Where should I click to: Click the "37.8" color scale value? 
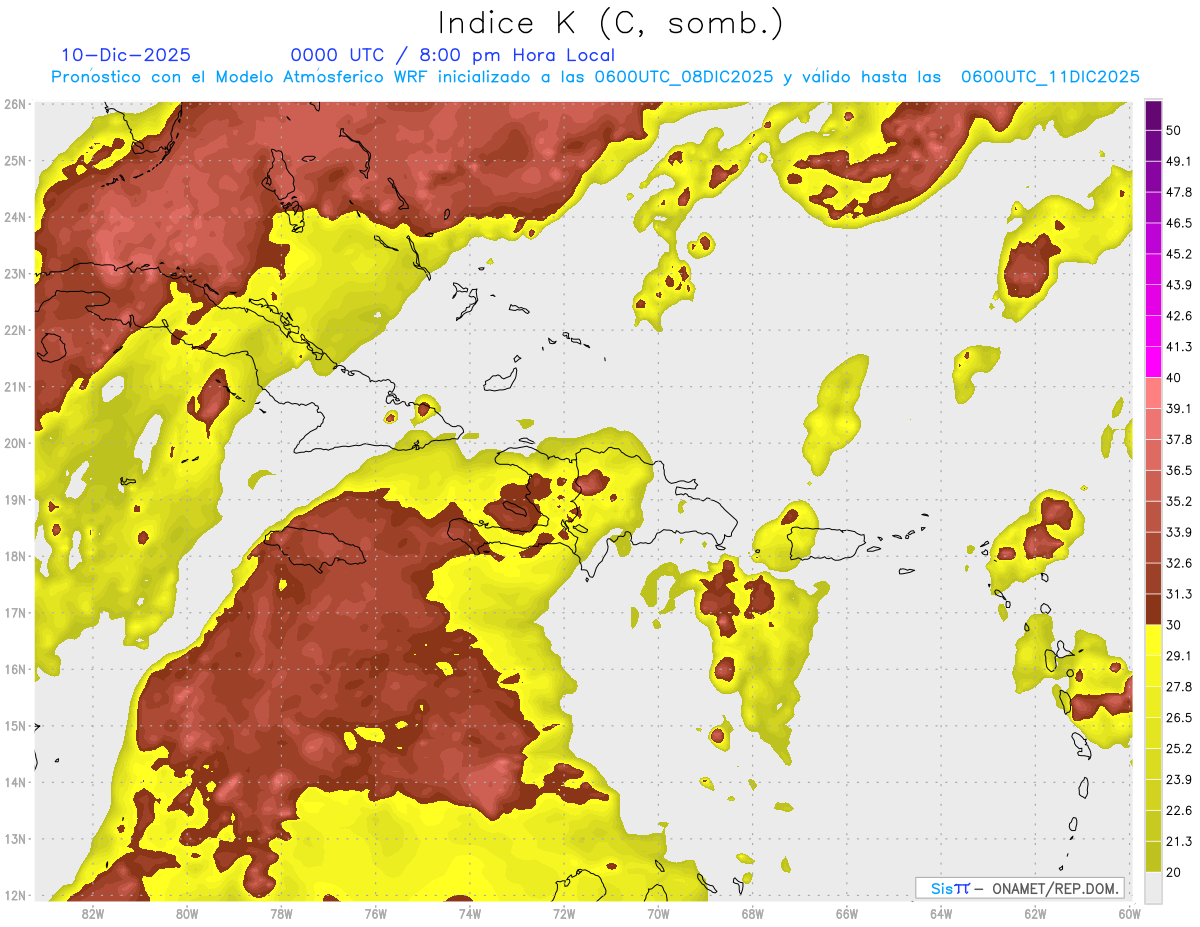pyautogui.click(x=1179, y=439)
